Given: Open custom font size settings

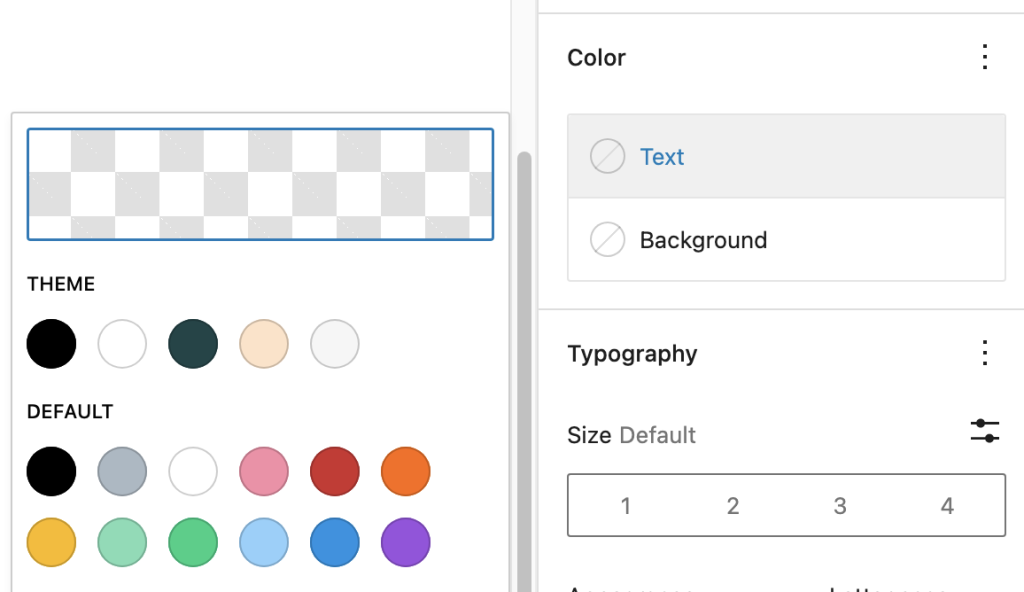Looking at the screenshot, I should pyautogui.click(x=985, y=430).
